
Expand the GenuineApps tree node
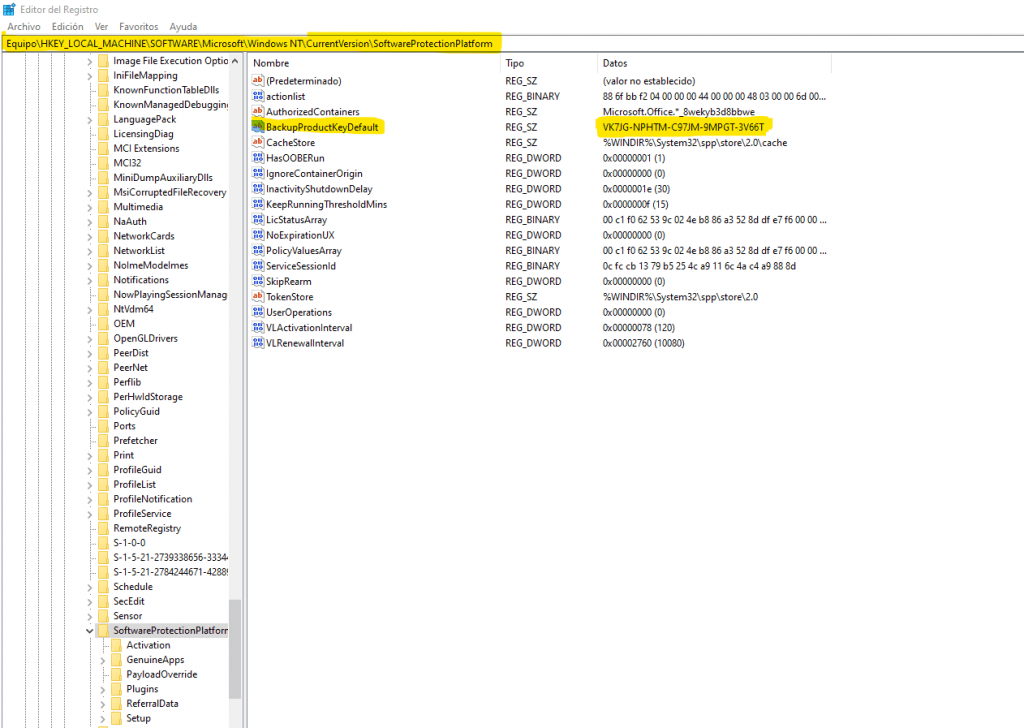tap(103, 660)
